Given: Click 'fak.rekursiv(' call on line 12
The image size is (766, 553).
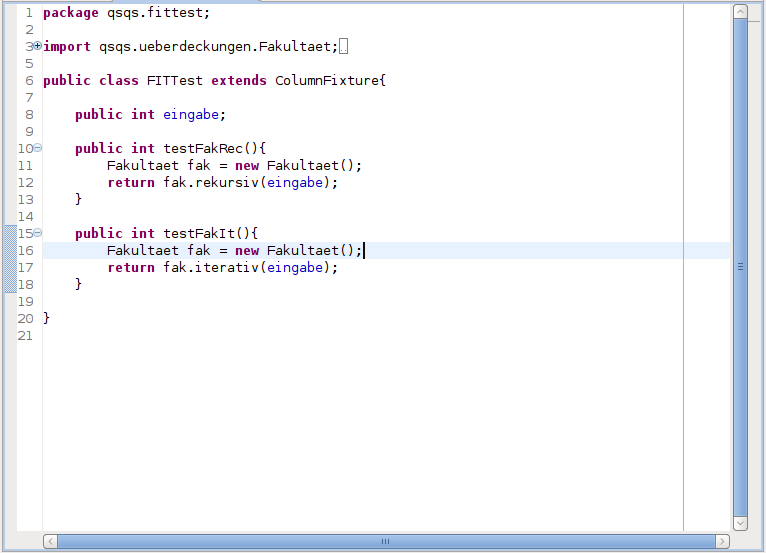Looking at the screenshot, I should pyautogui.click(x=214, y=183).
